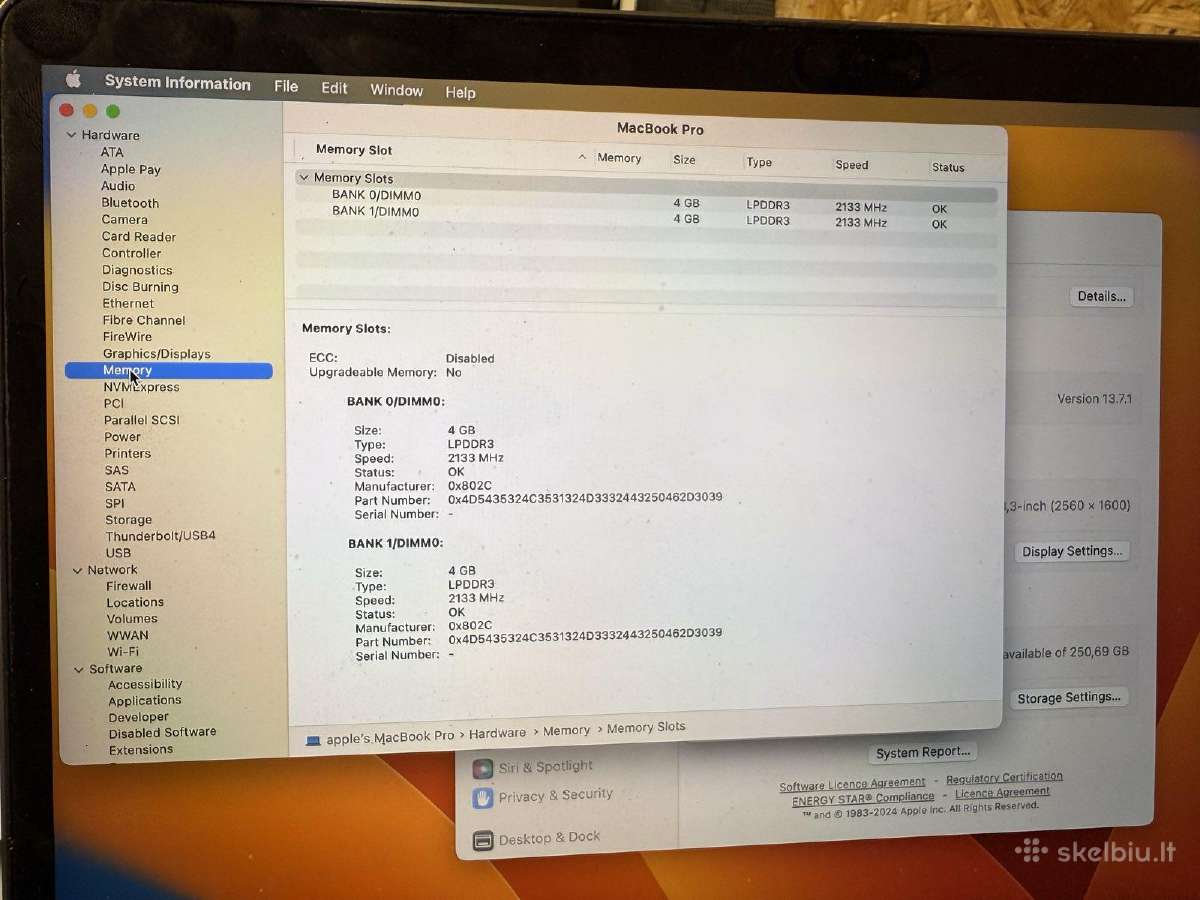Select FireWire in the sidebar

click(127, 337)
